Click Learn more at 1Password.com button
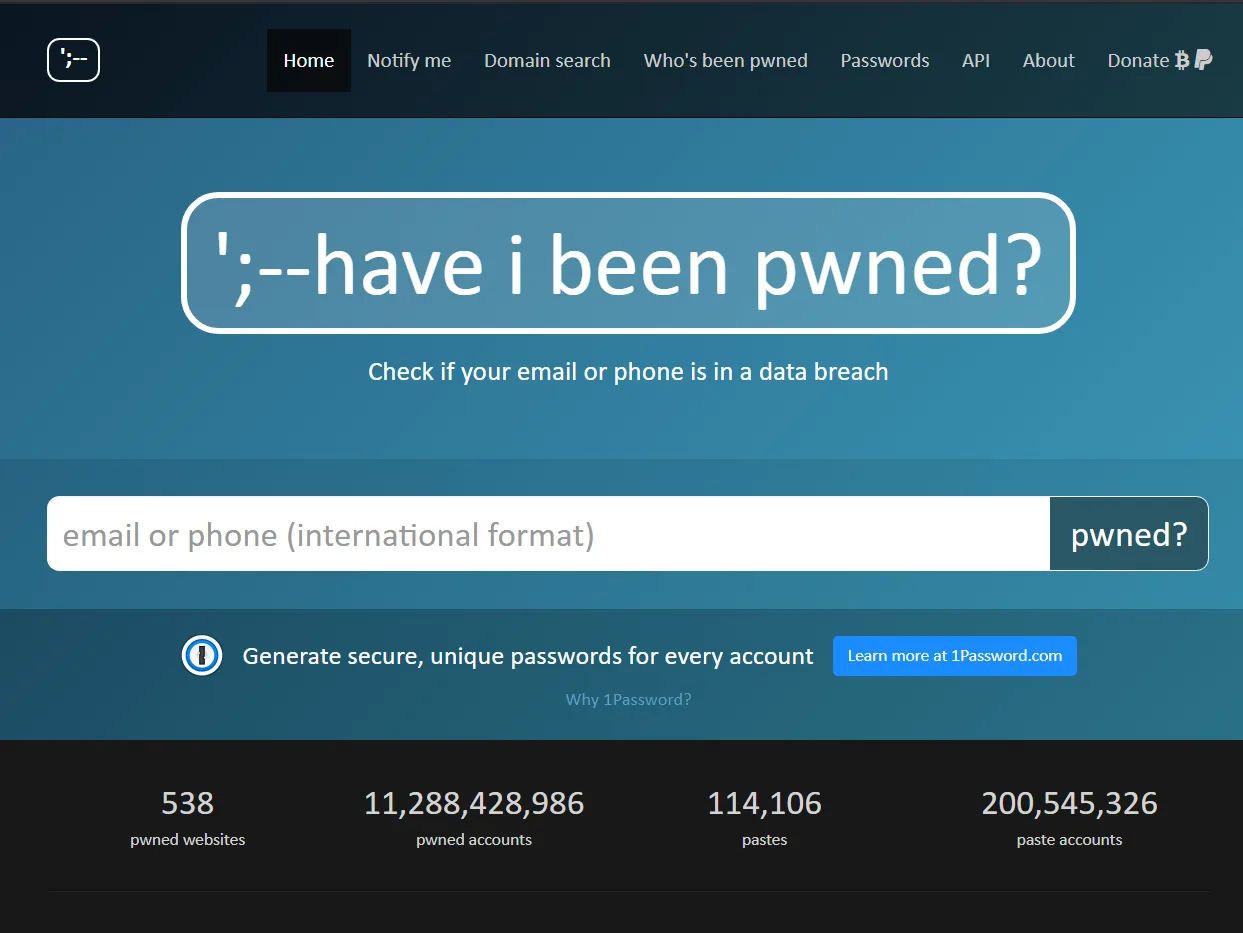The height and width of the screenshot is (933, 1243). pyautogui.click(x=955, y=656)
